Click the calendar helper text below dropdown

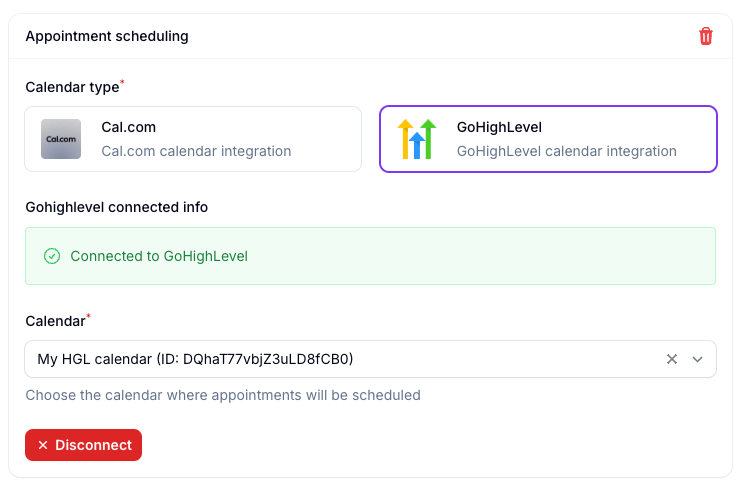tap(223, 395)
